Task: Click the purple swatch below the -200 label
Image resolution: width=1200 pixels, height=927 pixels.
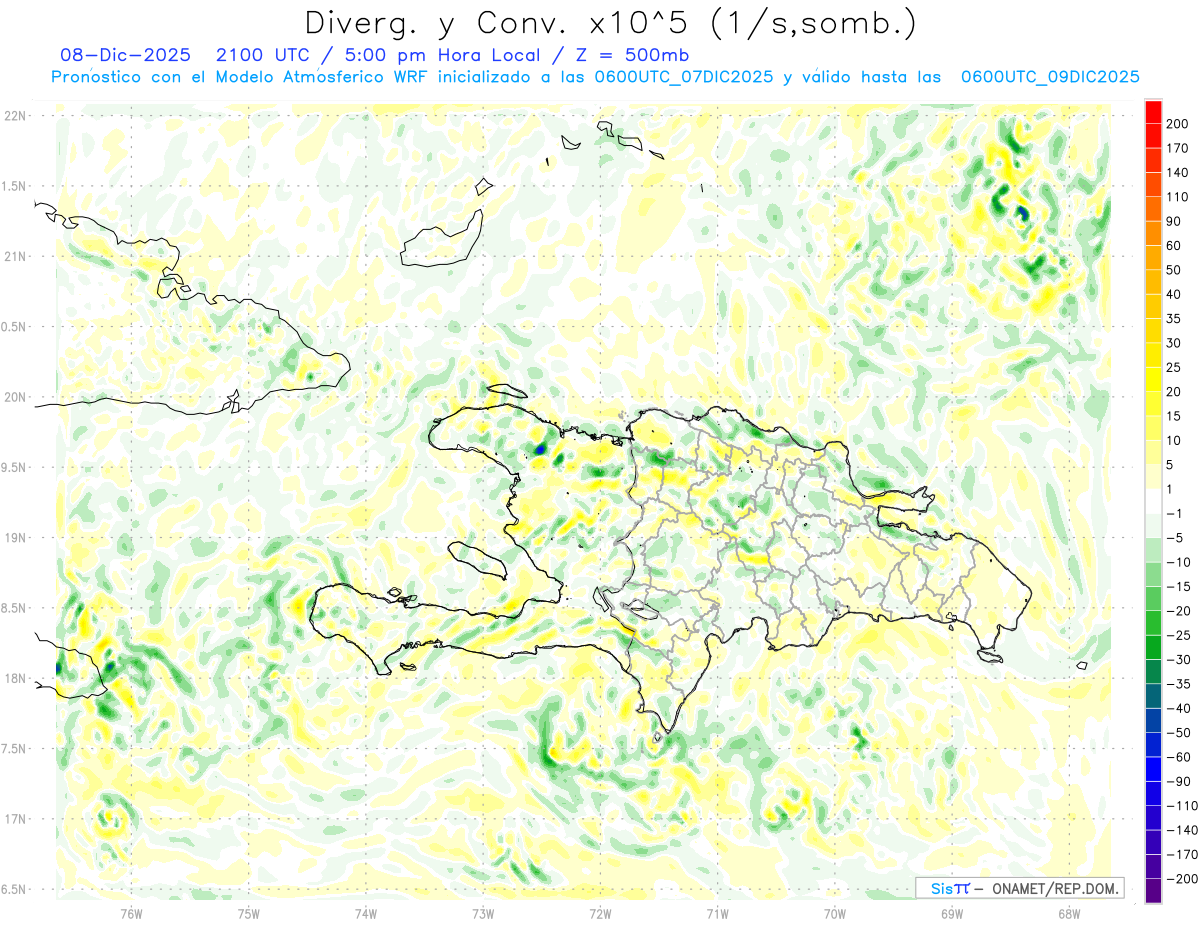Action: coord(1153,892)
